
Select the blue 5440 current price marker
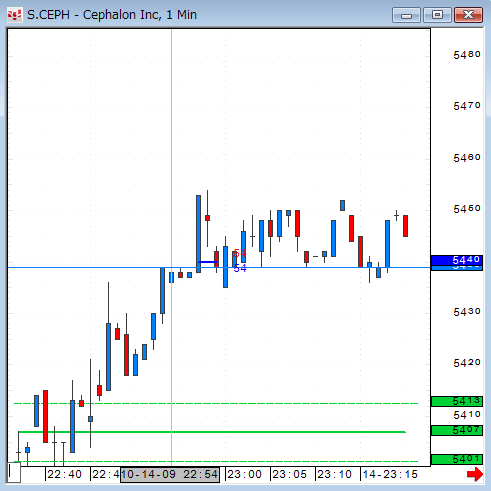click(x=457, y=260)
